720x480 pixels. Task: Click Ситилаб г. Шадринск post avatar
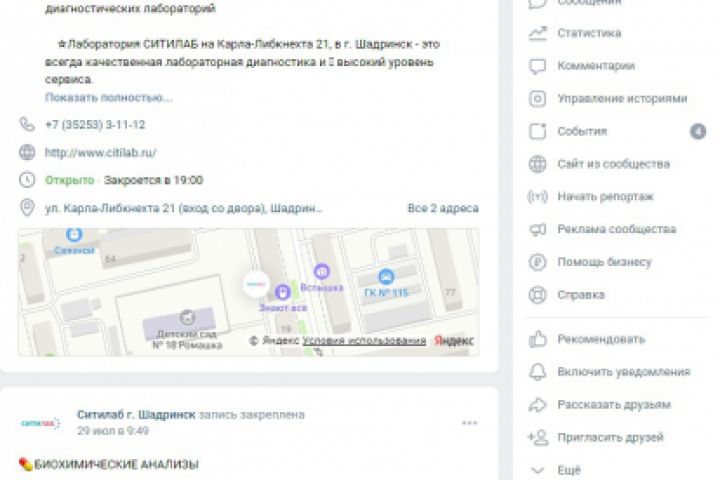tap(40, 423)
